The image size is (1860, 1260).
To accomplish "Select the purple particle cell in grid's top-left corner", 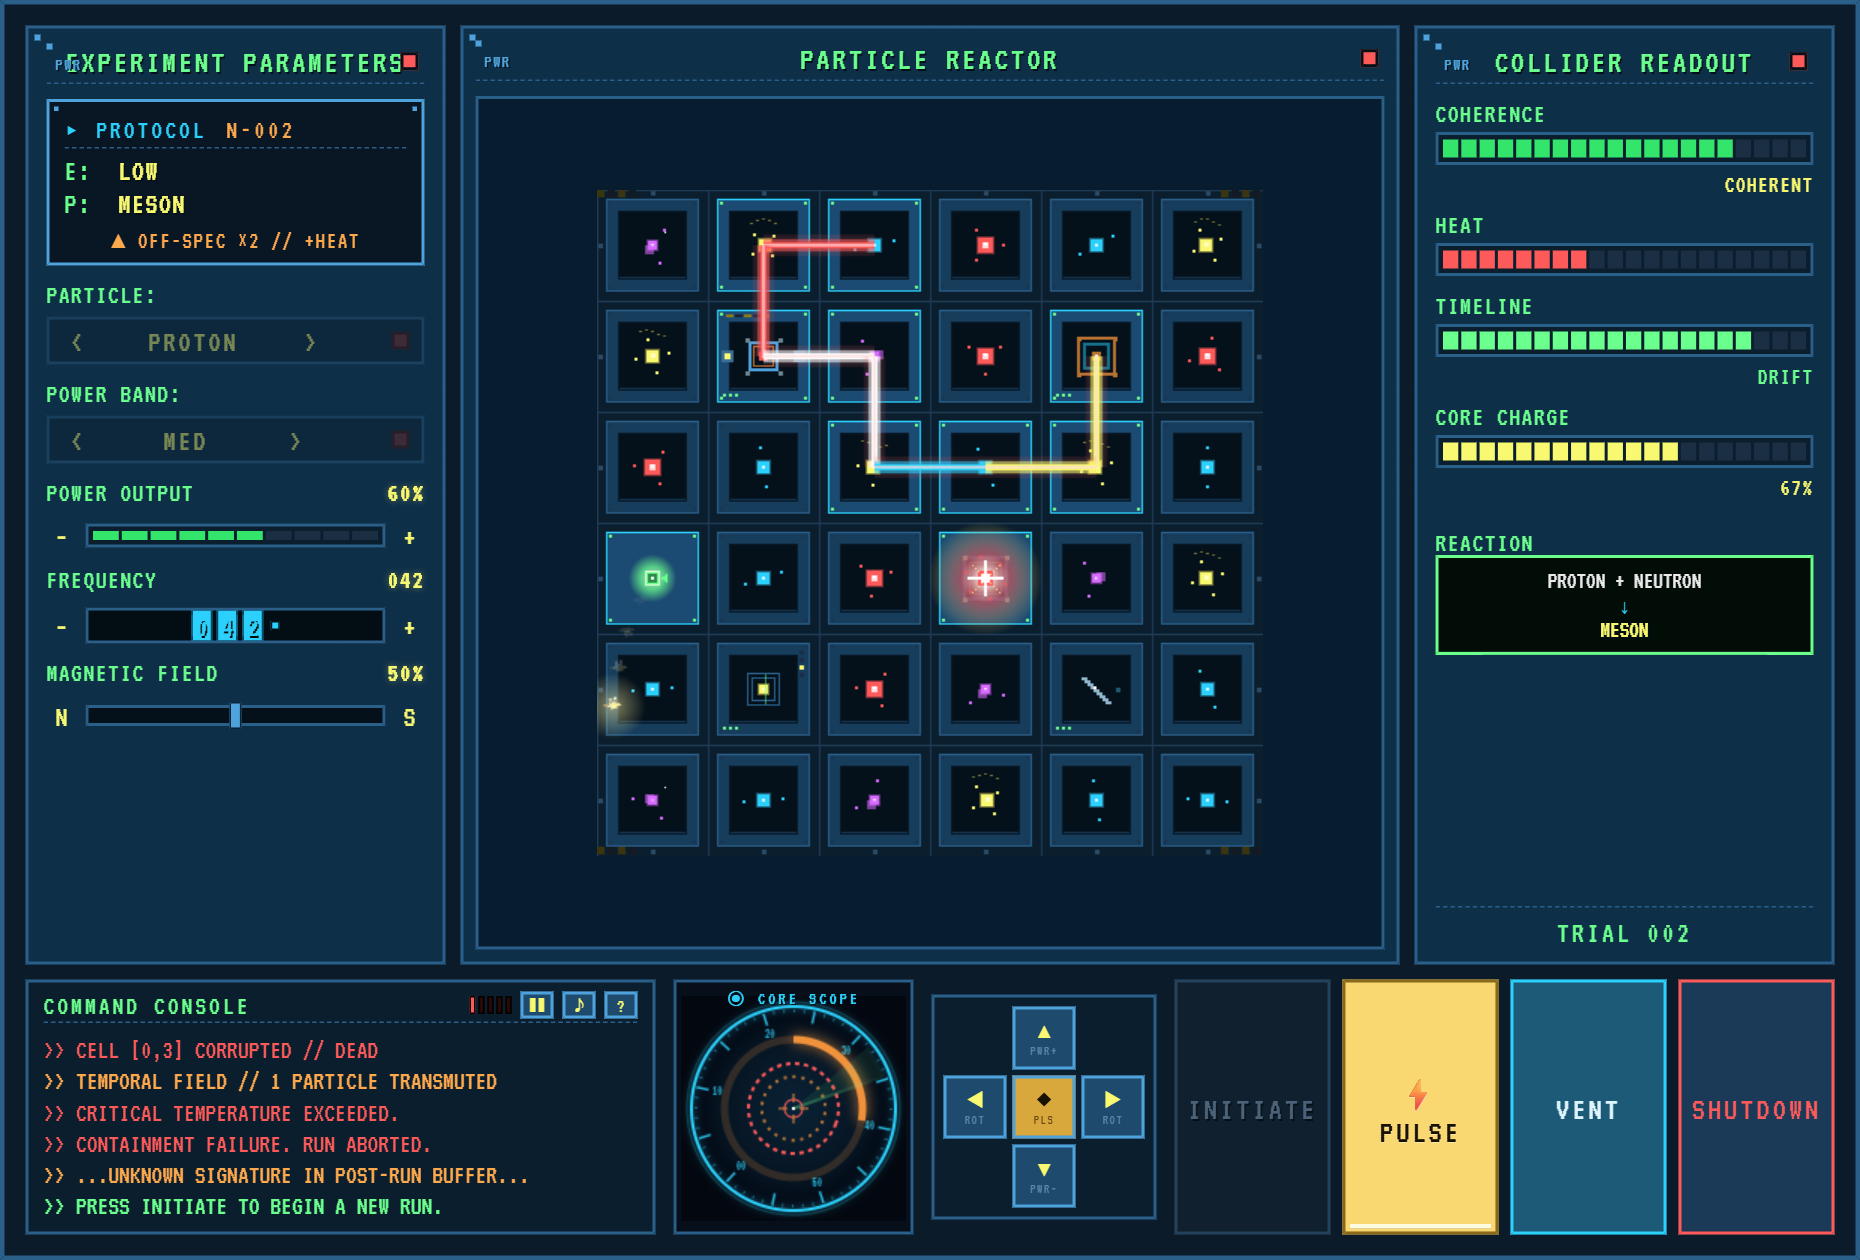I will coord(652,245).
